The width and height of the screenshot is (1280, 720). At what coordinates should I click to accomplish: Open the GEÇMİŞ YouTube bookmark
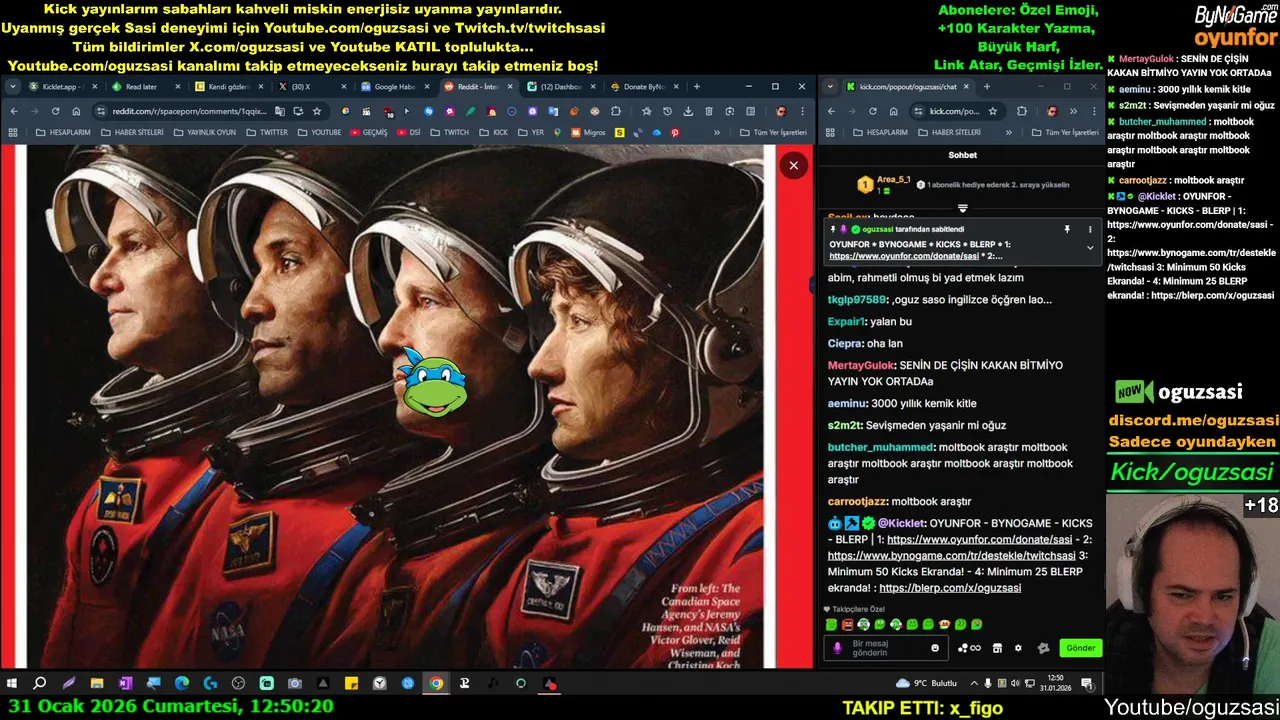[369, 132]
